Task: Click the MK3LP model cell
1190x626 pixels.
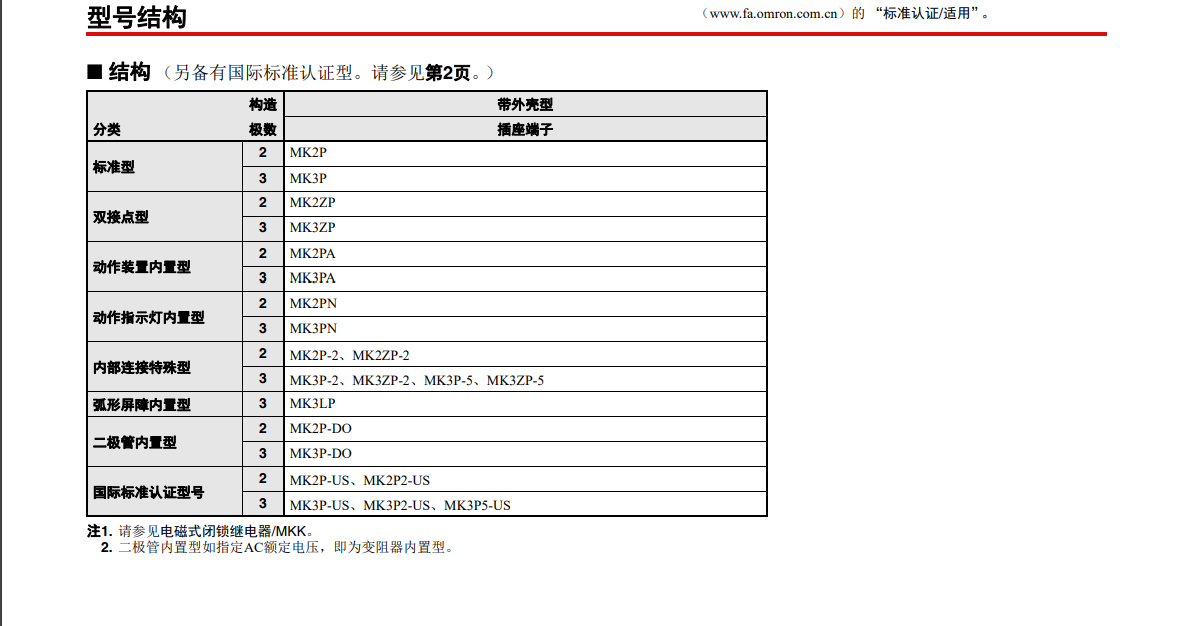Action: 312,404
